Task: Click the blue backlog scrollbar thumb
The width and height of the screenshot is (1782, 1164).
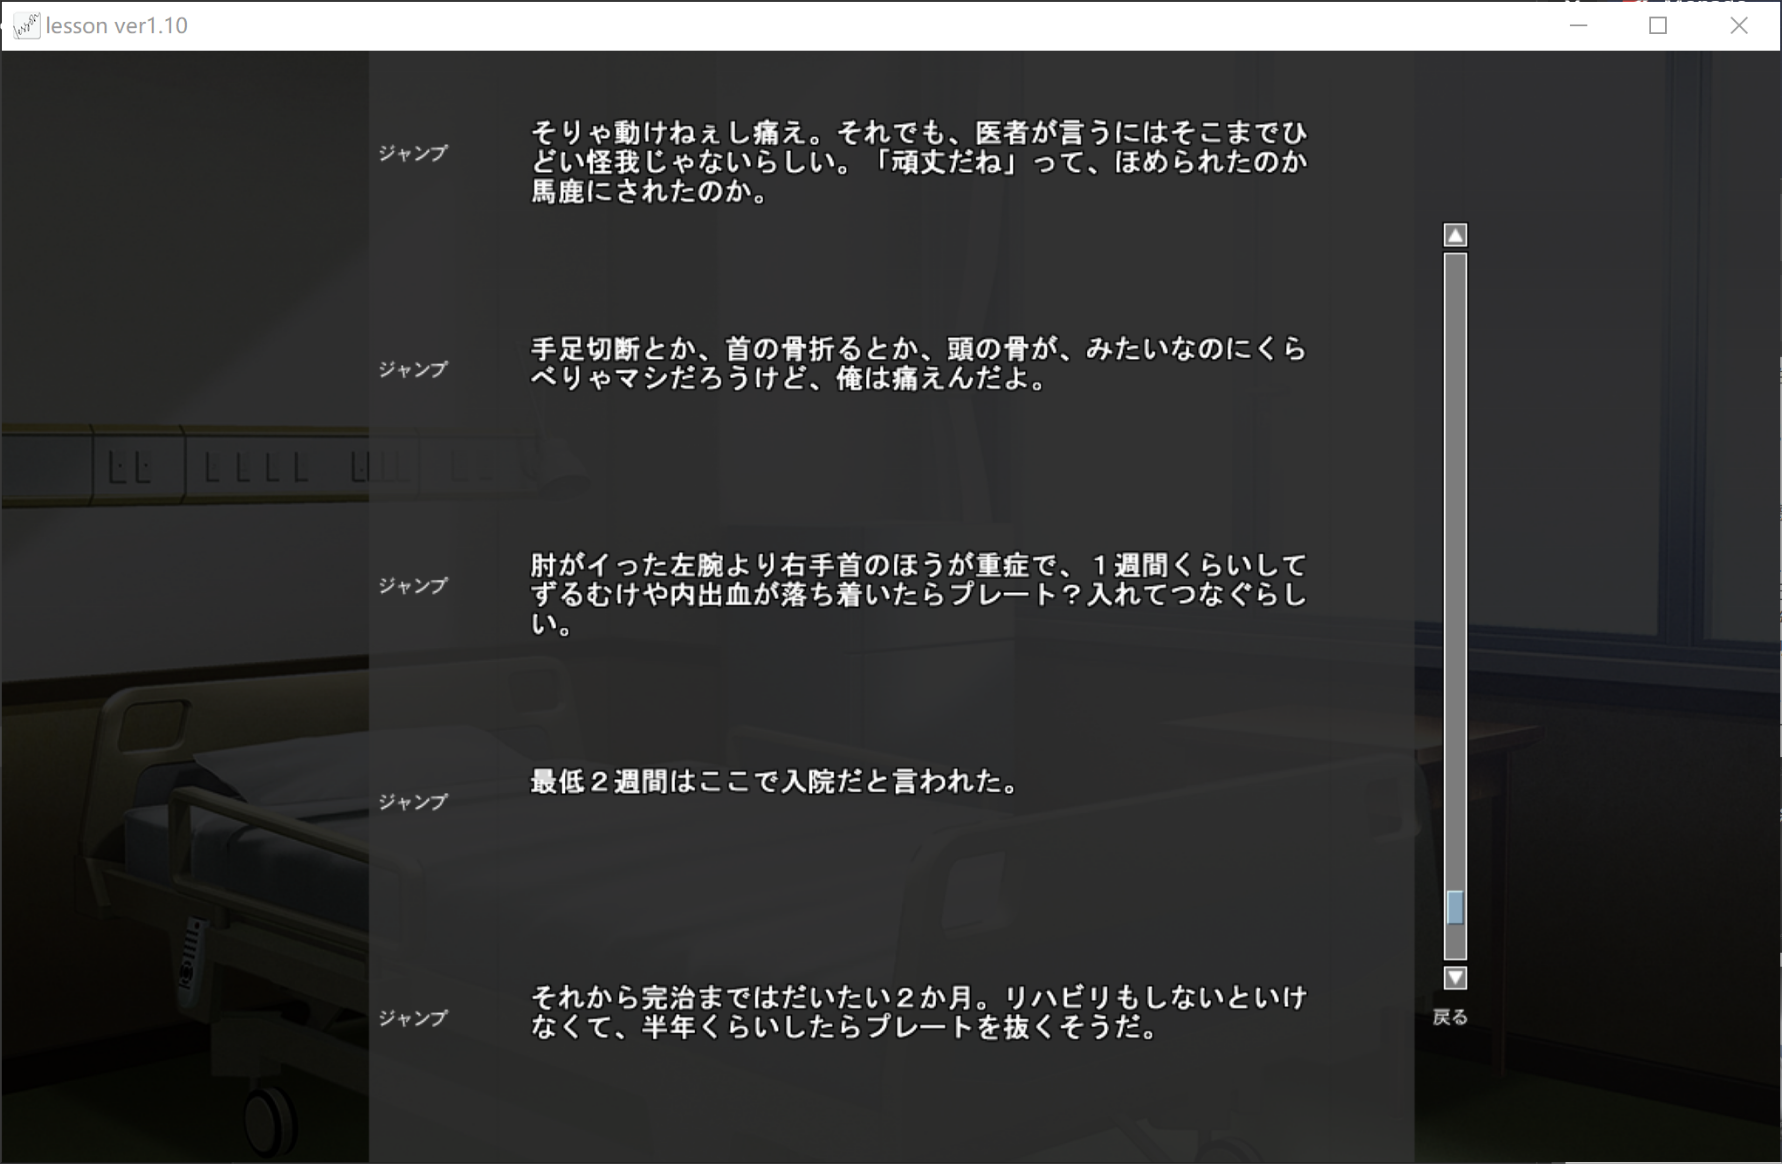Action: [1455, 908]
